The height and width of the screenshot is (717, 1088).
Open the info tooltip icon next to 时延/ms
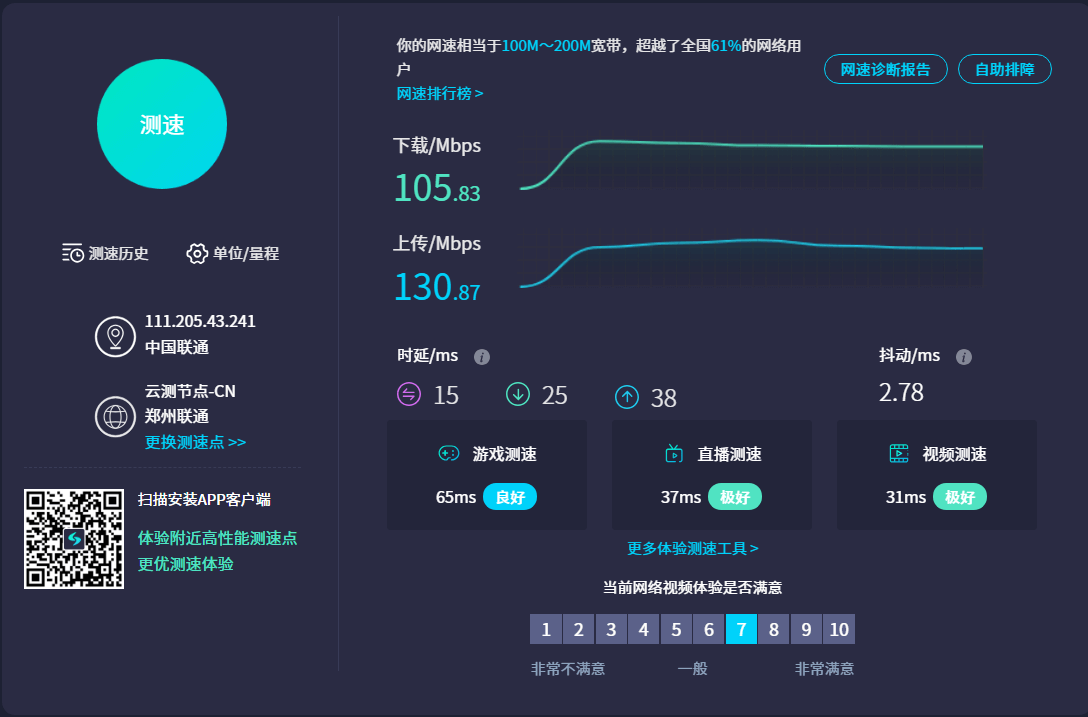481,356
